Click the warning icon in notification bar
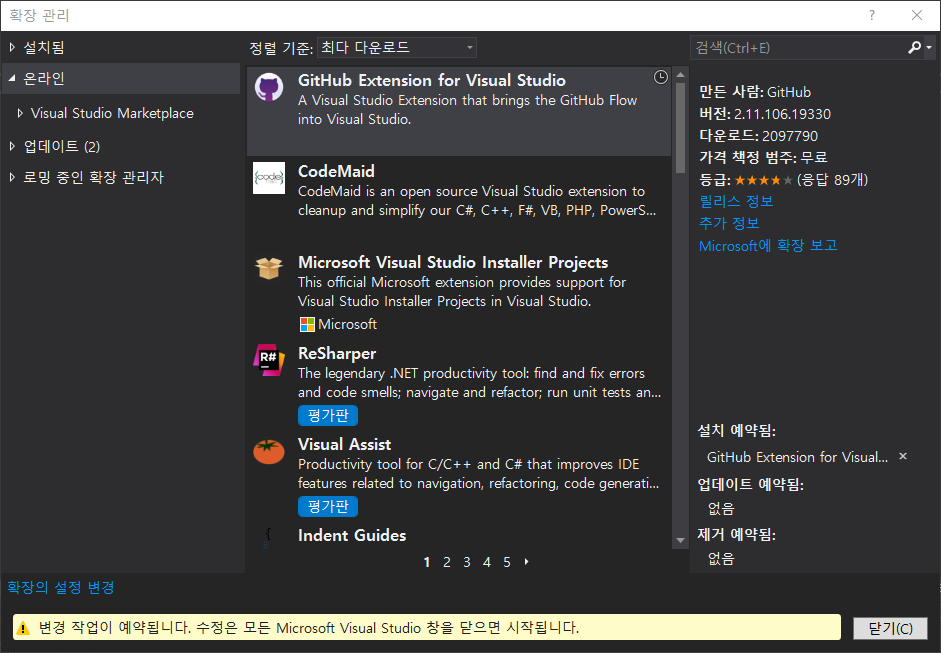The width and height of the screenshot is (941, 653). click(23, 628)
